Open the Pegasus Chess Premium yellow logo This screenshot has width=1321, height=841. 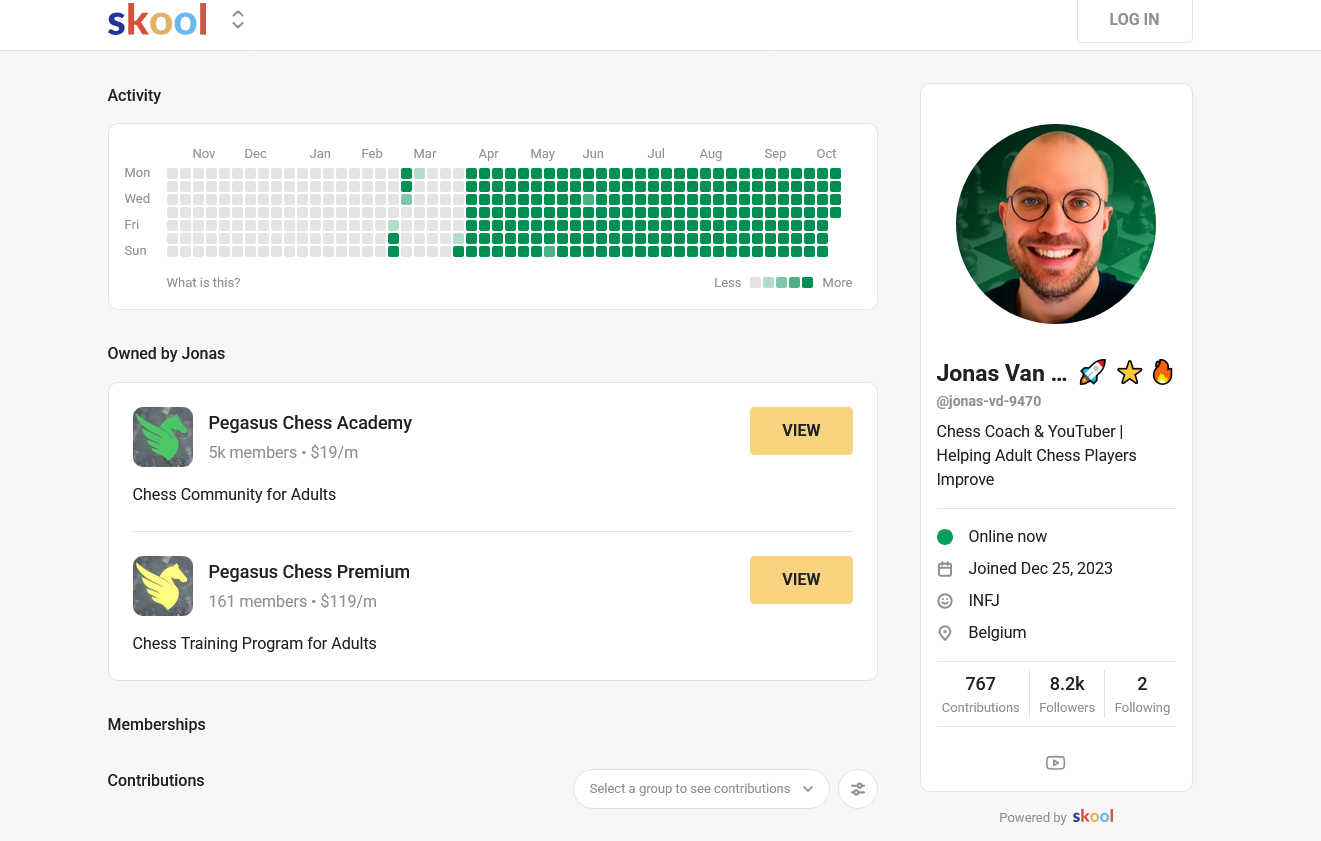pyautogui.click(x=163, y=586)
